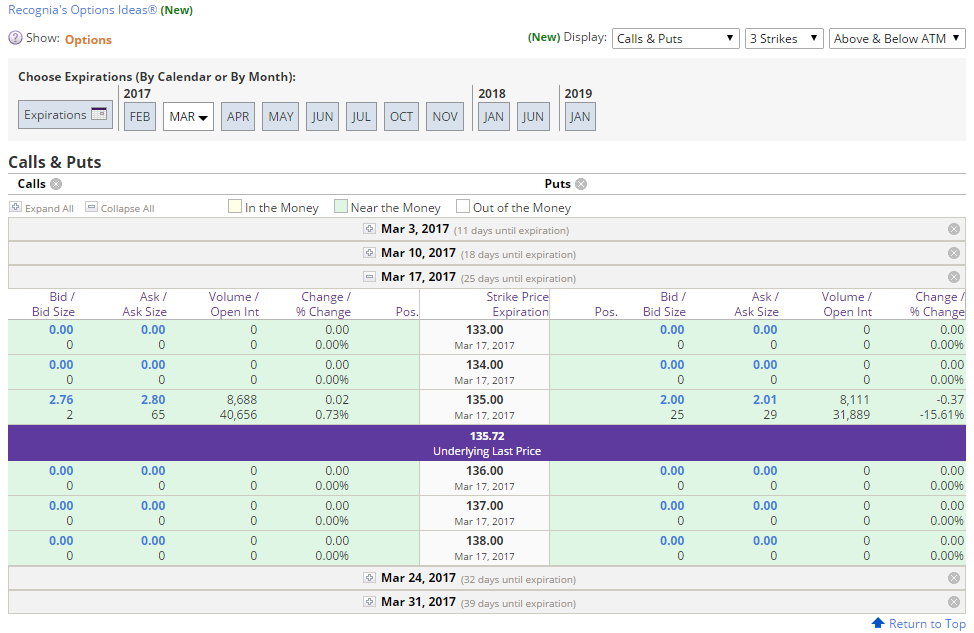
Task: Click the 137.00 put ask 0.00
Action: coord(765,506)
